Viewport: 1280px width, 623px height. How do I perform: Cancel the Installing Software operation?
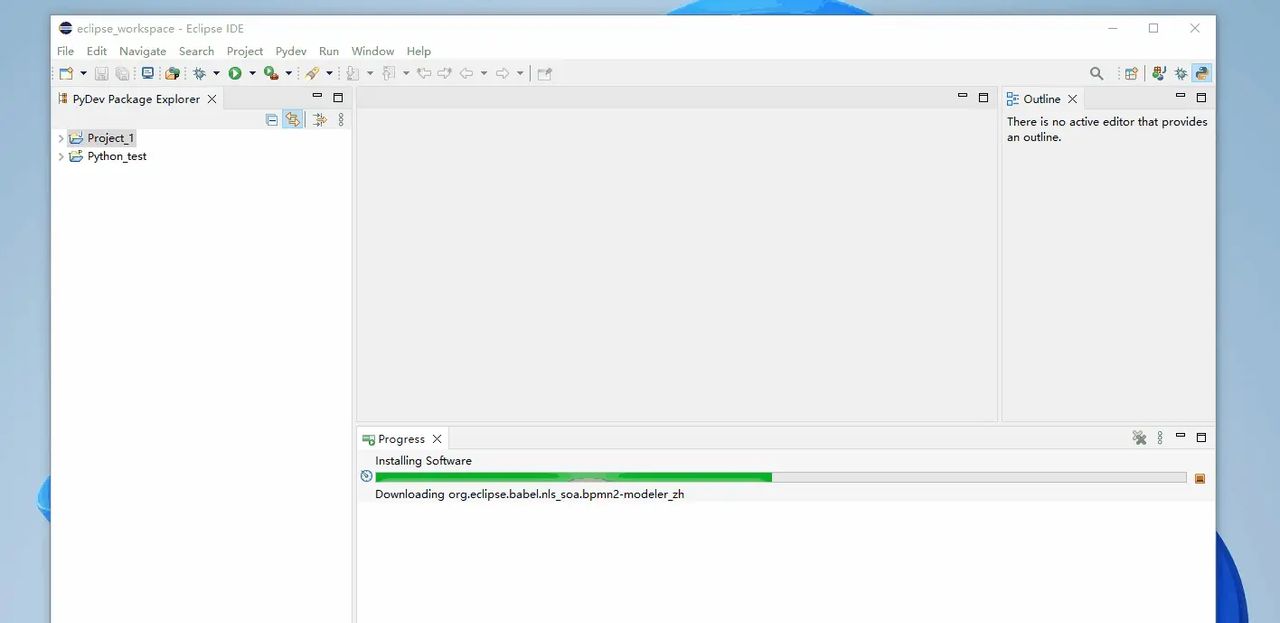(x=1200, y=478)
